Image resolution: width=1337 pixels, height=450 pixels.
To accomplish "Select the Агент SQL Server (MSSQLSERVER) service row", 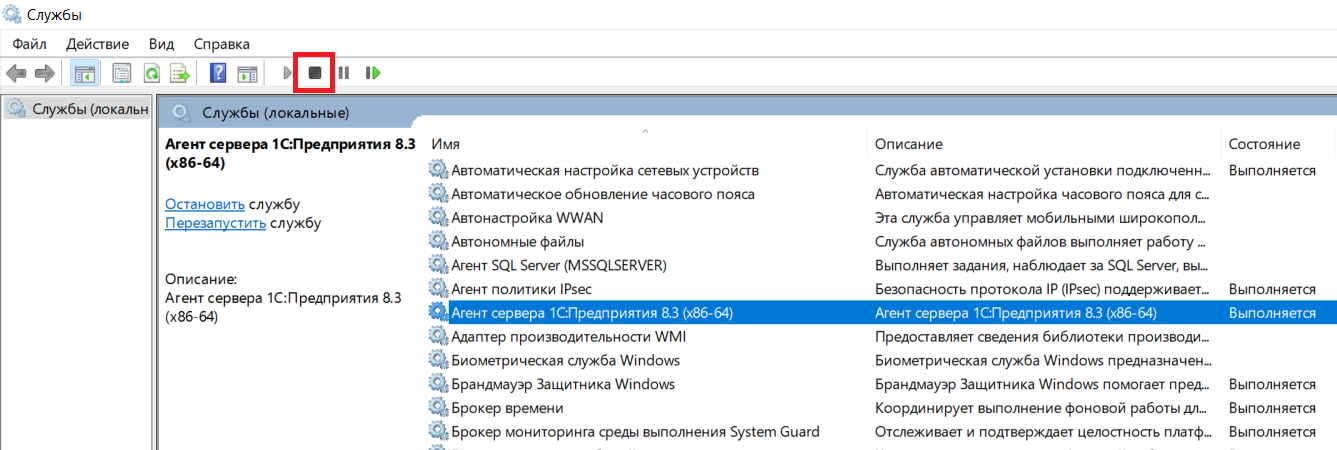I will pos(558,265).
